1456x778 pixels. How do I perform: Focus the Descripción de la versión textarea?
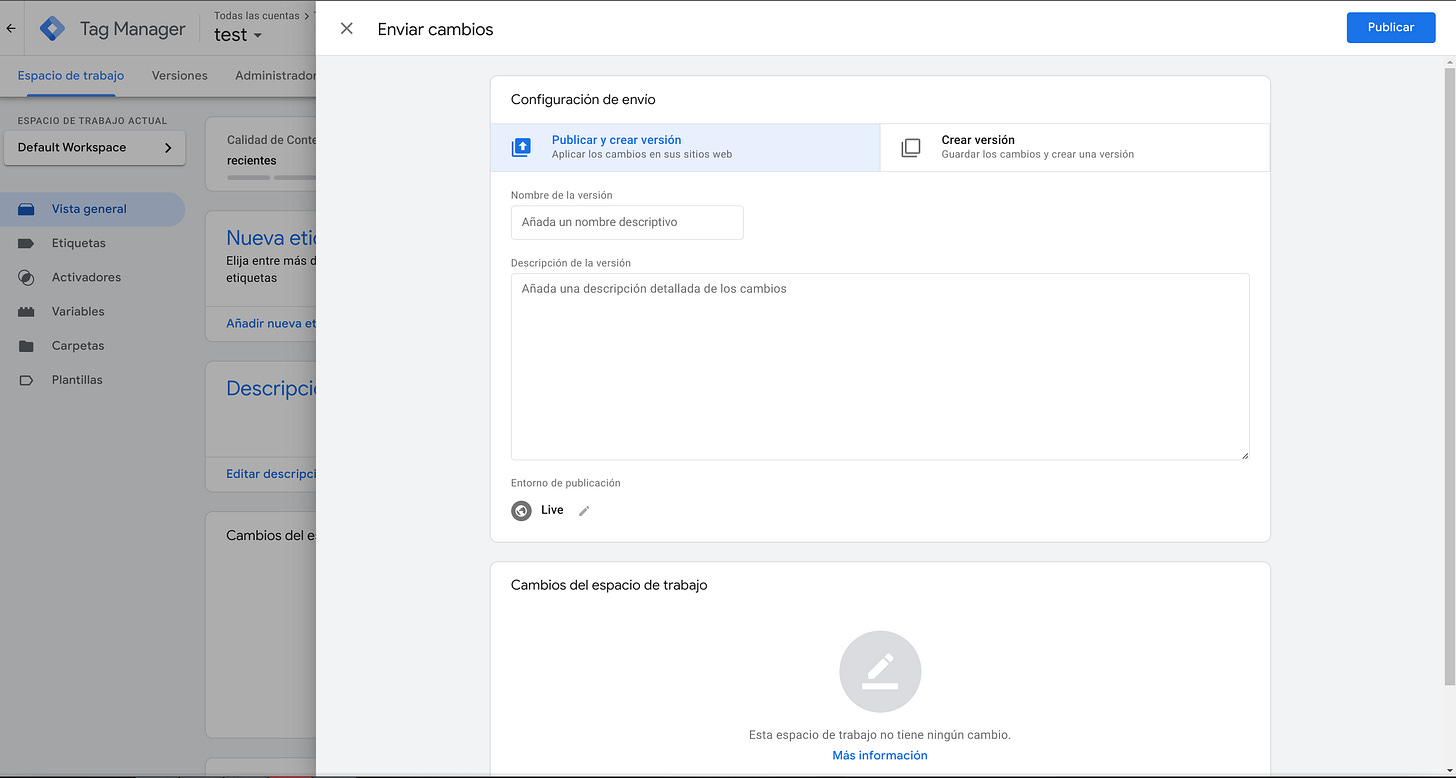coord(880,367)
